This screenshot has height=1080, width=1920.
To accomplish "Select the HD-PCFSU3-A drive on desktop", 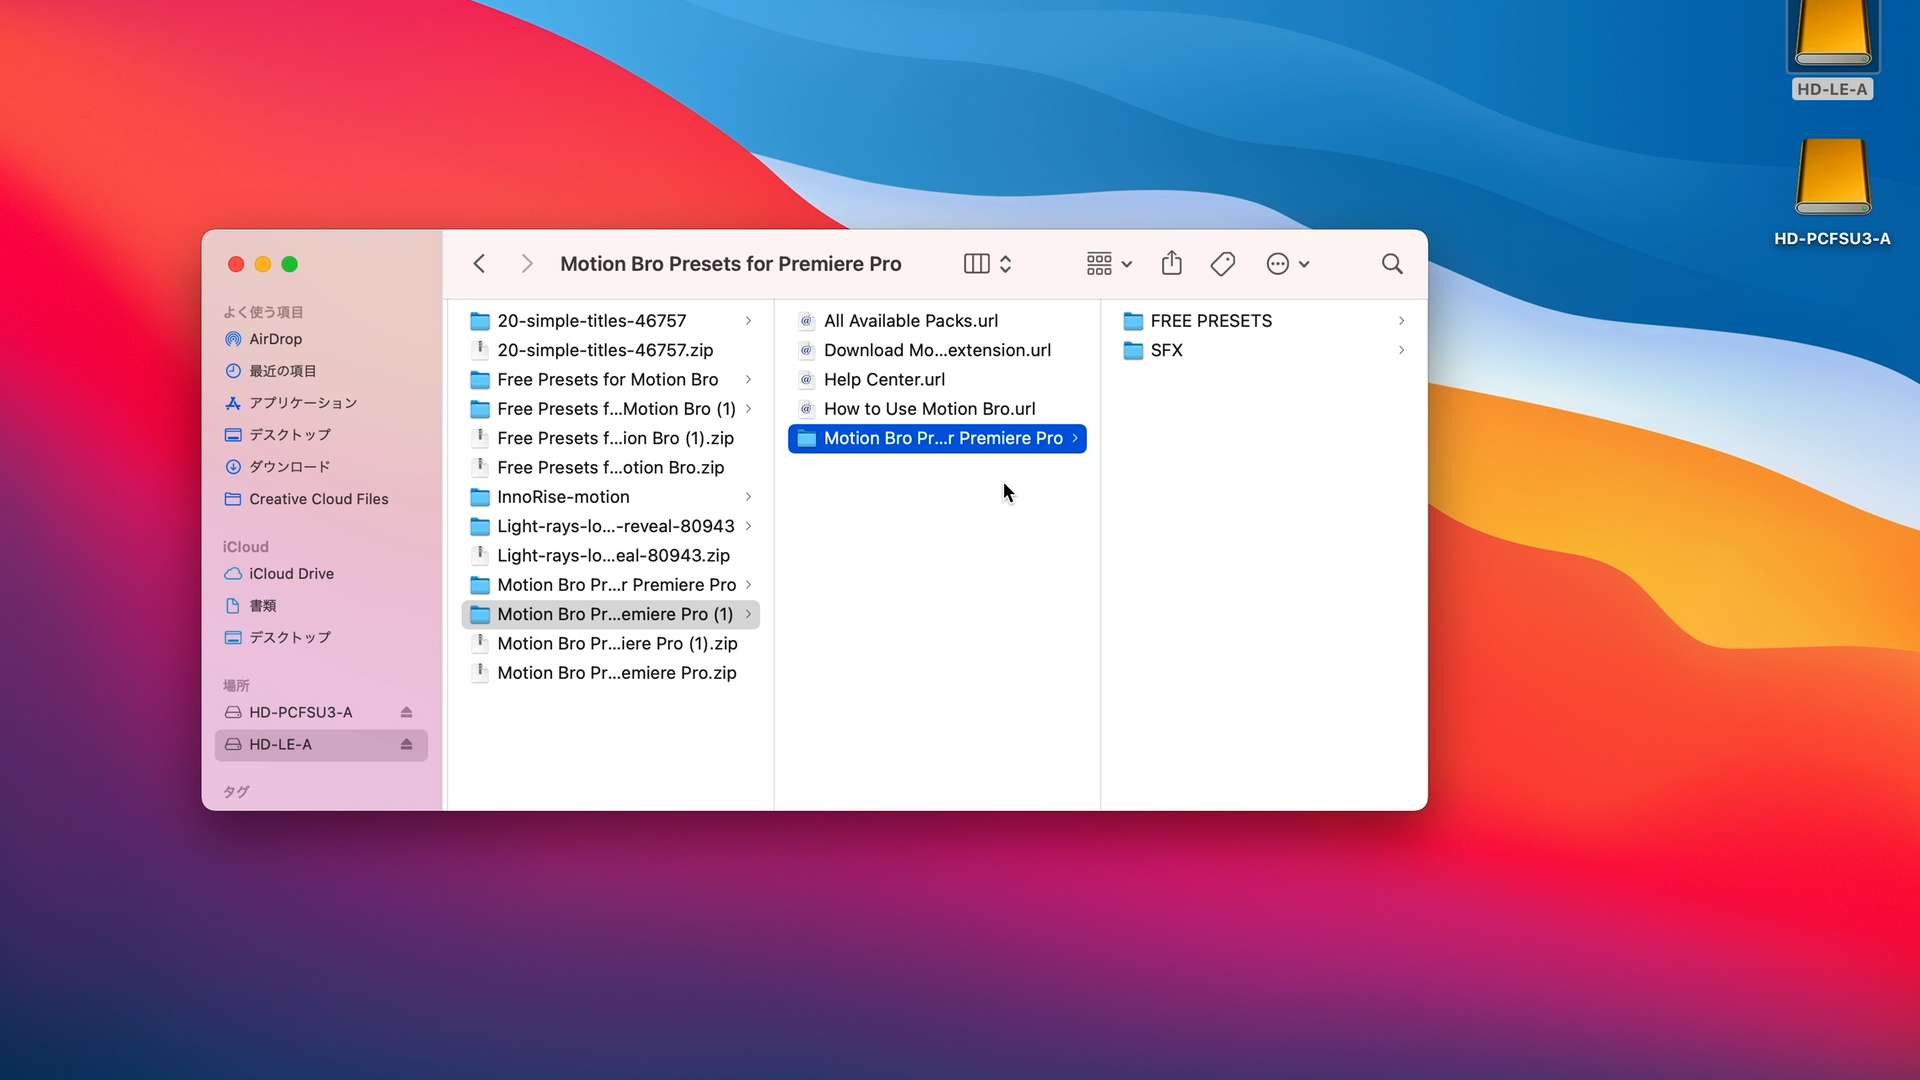I will point(1832,192).
